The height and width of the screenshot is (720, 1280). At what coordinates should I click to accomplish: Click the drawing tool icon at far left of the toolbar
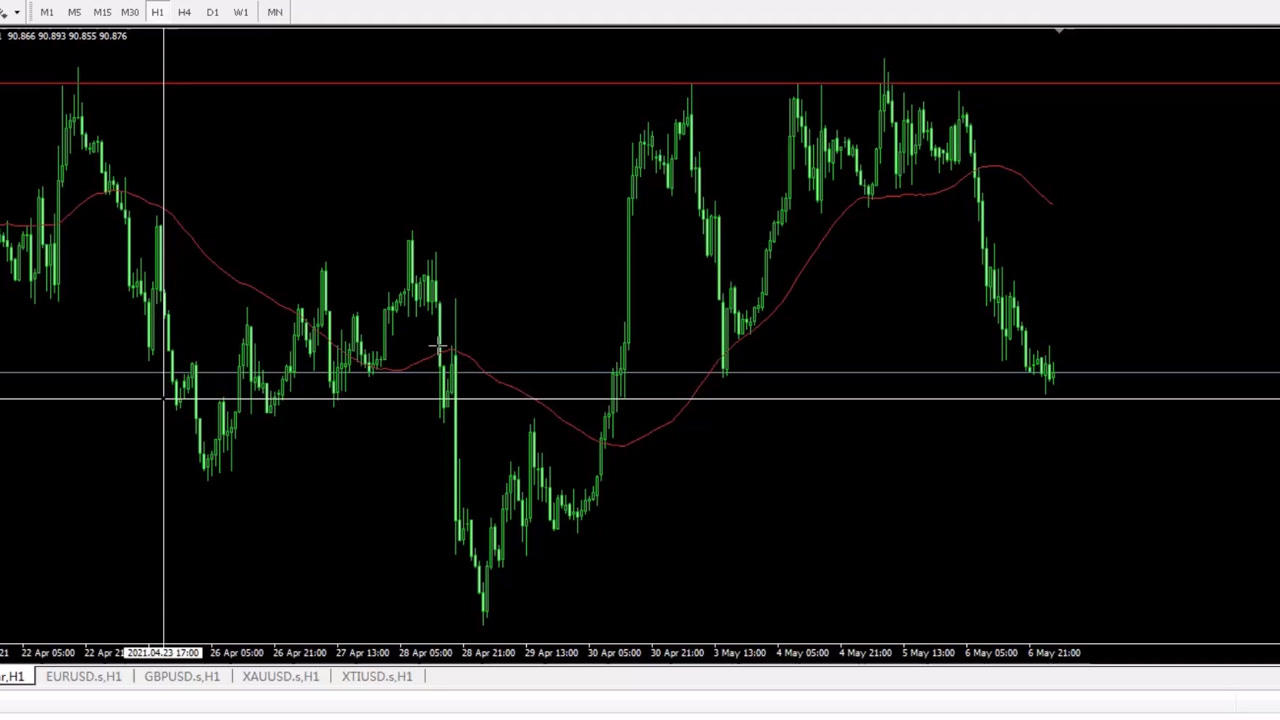4,12
